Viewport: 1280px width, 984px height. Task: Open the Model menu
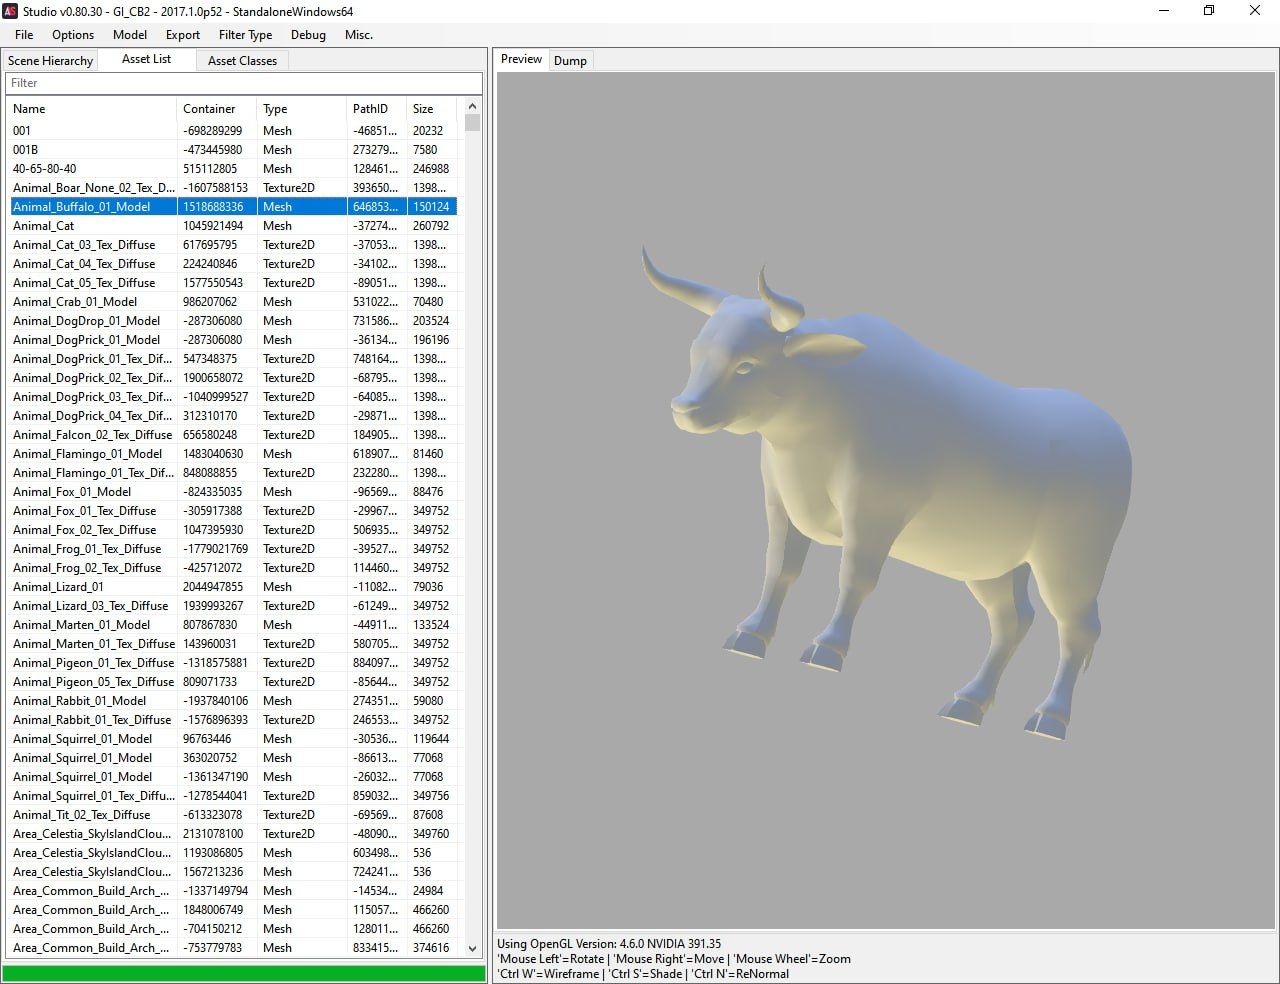point(130,35)
